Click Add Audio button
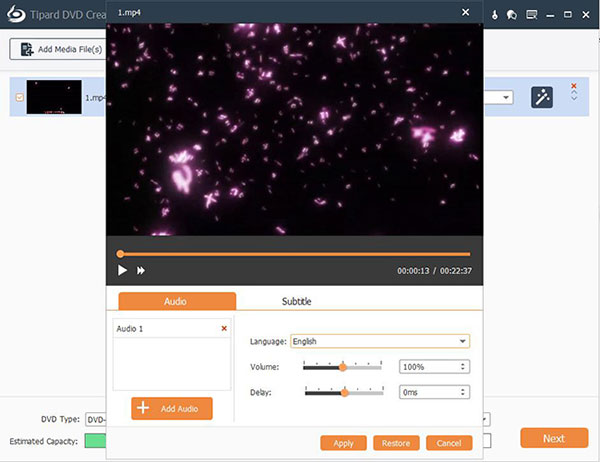This screenshot has height=462, width=600. pos(171,409)
